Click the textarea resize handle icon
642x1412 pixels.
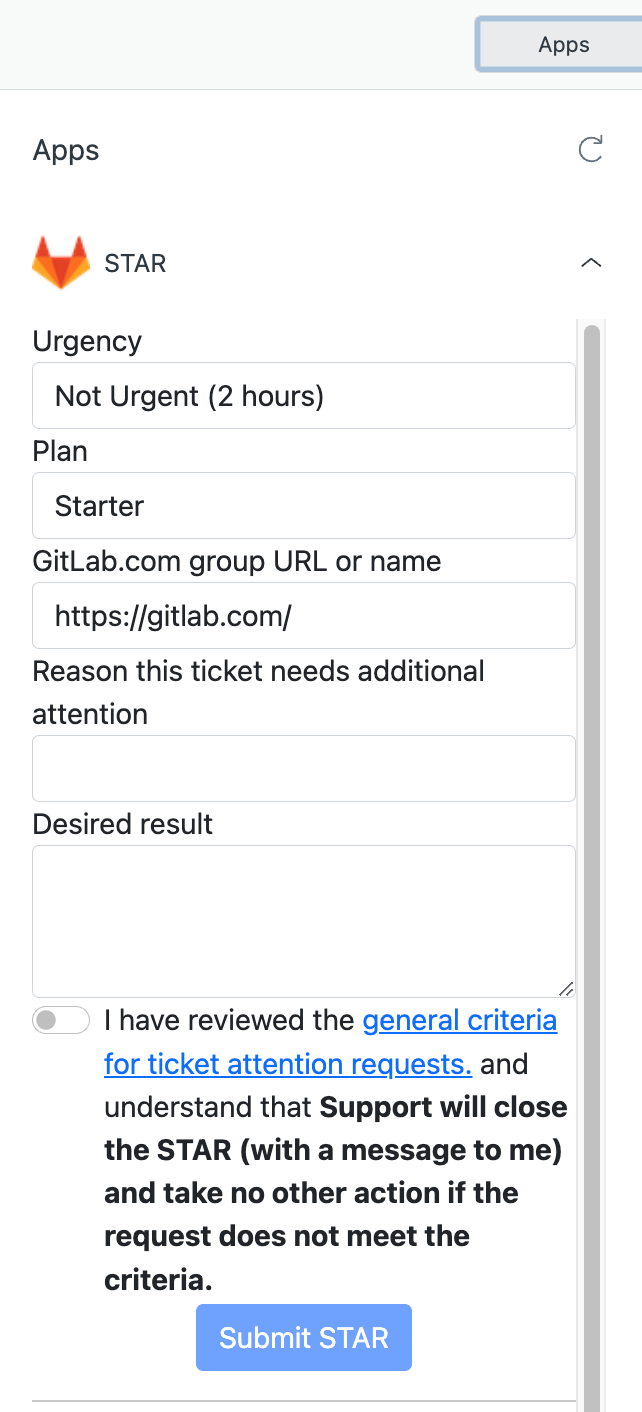568,988
